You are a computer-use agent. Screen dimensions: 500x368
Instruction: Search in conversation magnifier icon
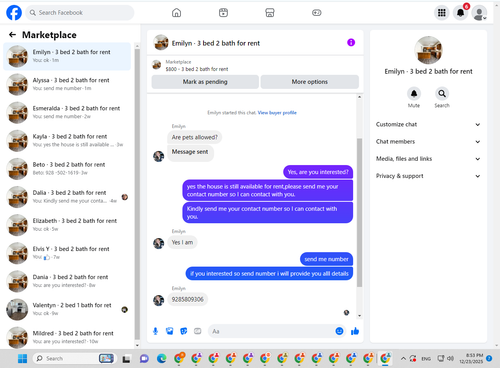(442, 94)
